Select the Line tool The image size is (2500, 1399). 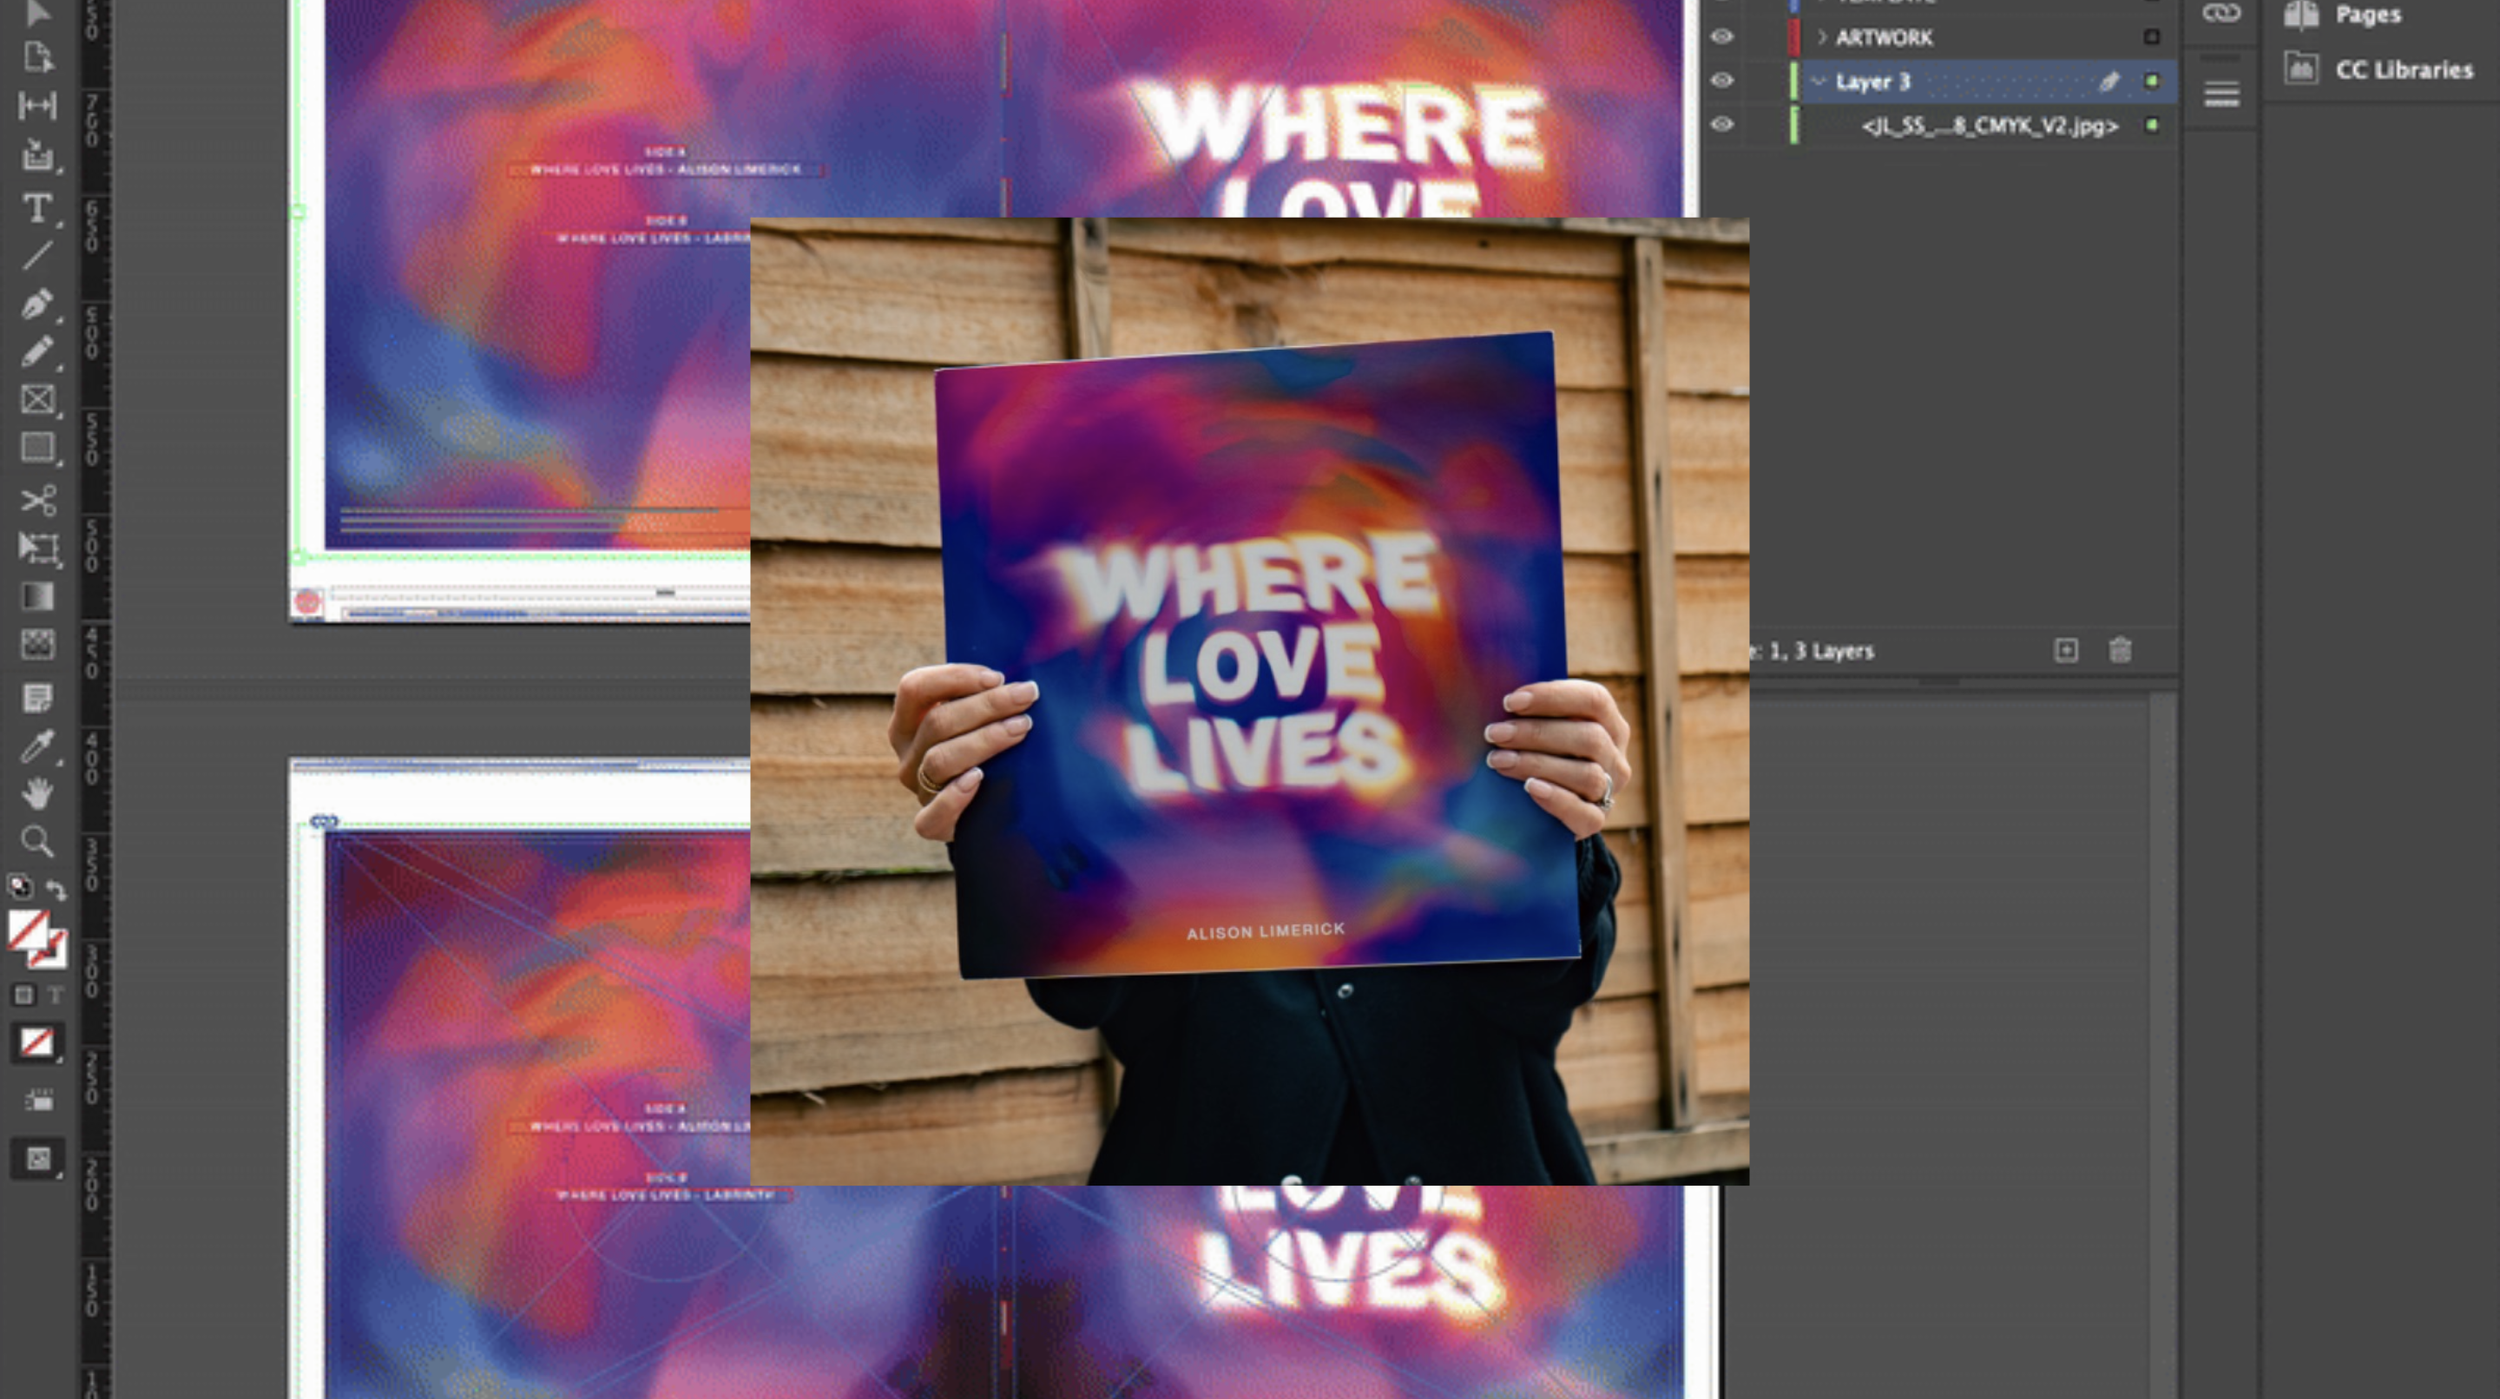[38, 256]
